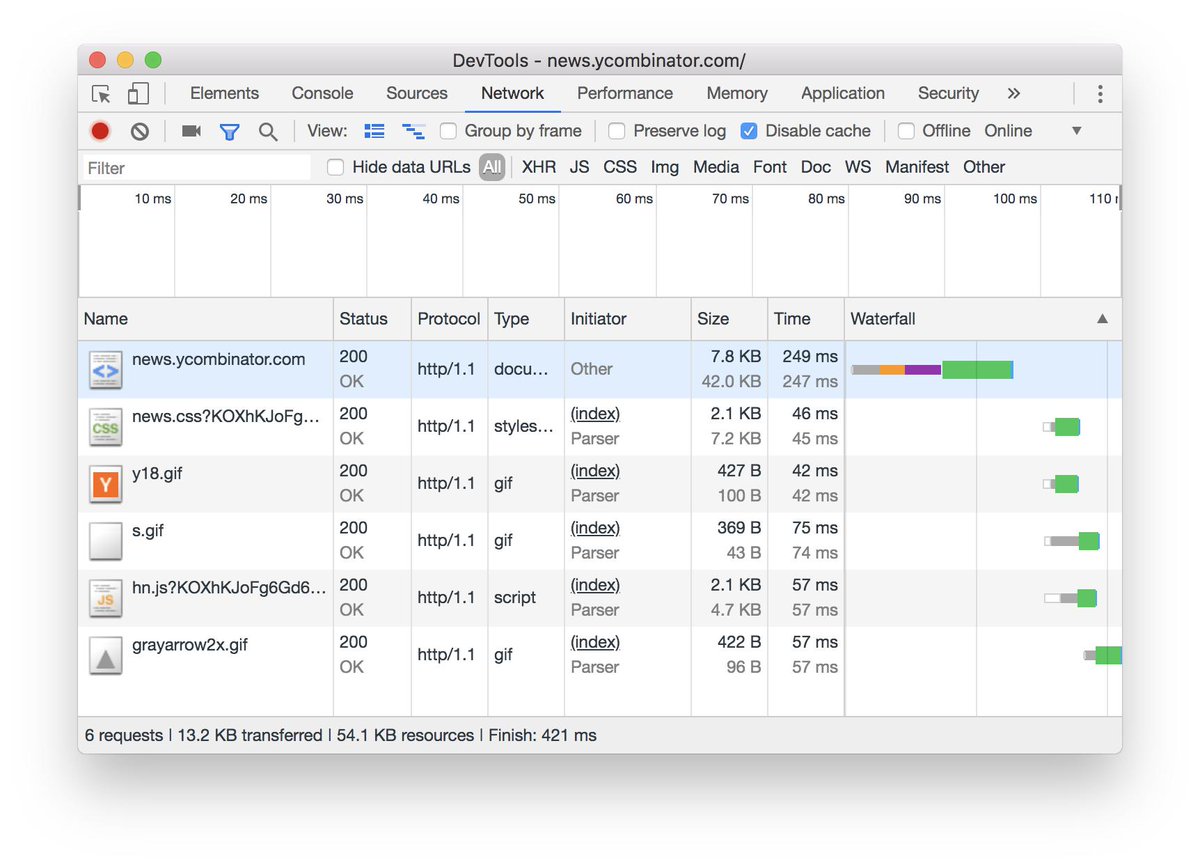Stop recording with the red record button
Screen dimensions: 1200x865
100,131
